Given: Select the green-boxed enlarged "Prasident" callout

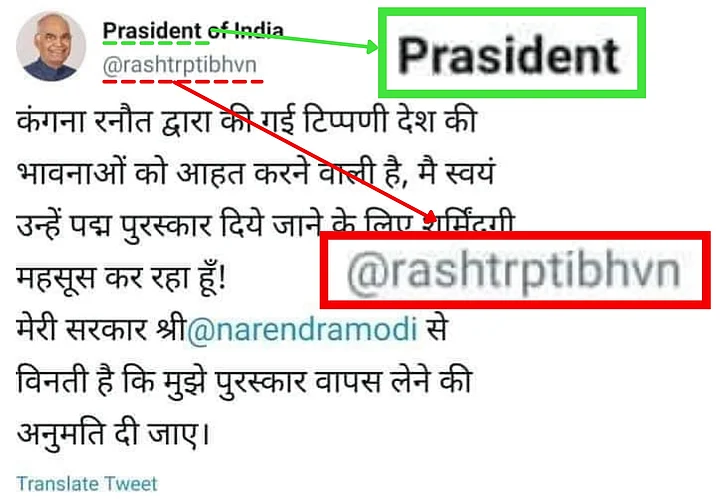Looking at the screenshot, I should tap(512, 53).
